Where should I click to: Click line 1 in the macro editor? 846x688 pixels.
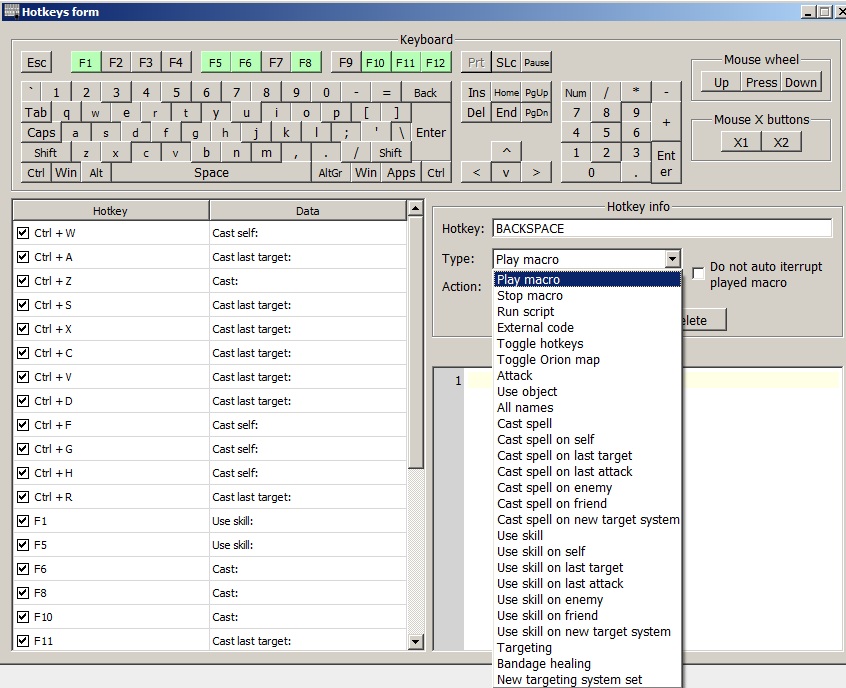(653, 380)
